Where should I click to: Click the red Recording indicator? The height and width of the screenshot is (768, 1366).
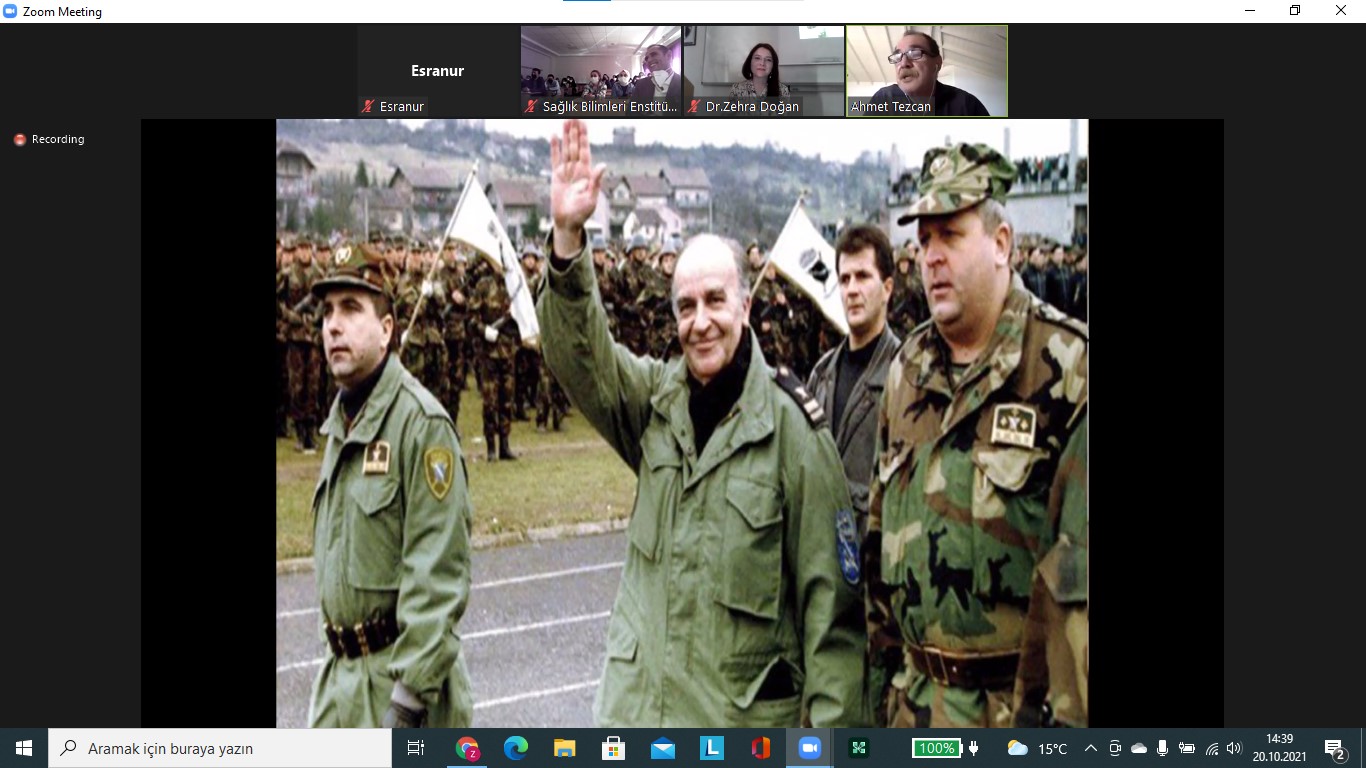point(20,140)
